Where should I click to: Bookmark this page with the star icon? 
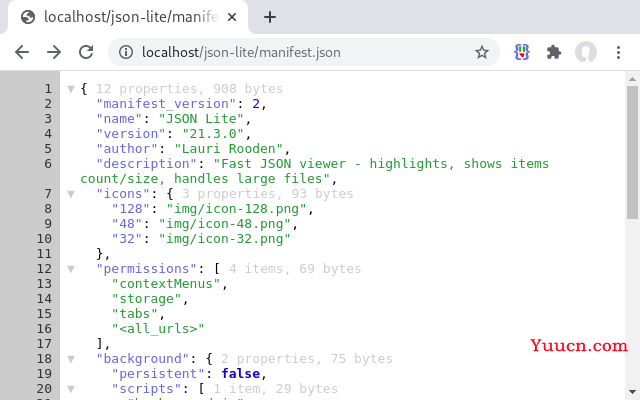(482, 52)
